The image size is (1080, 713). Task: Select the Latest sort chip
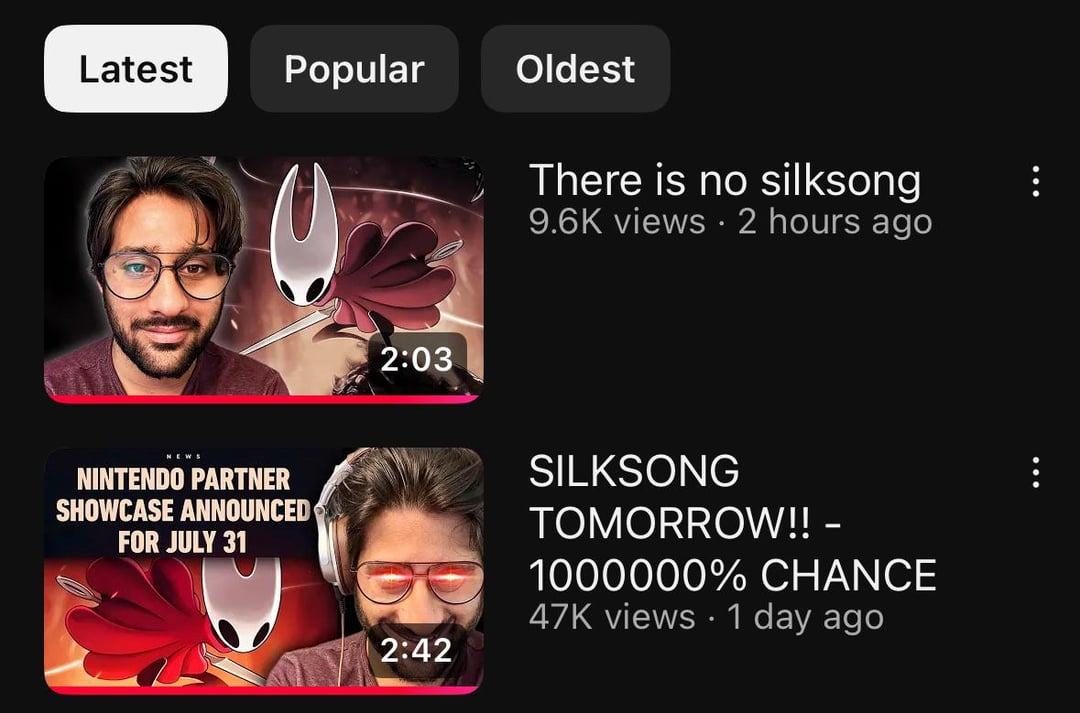[x=136, y=69]
